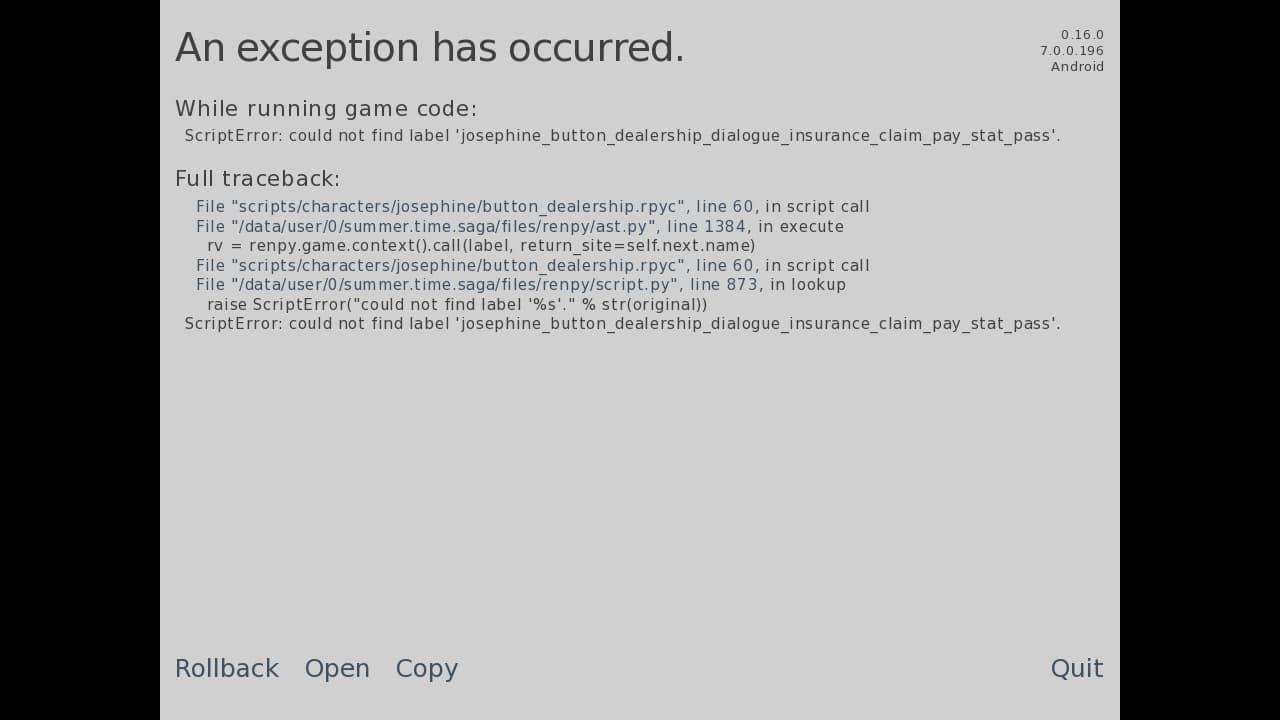Screen dimensions: 1280x720
Task: Click the "An exception has occurred." heading
Action: (430, 48)
